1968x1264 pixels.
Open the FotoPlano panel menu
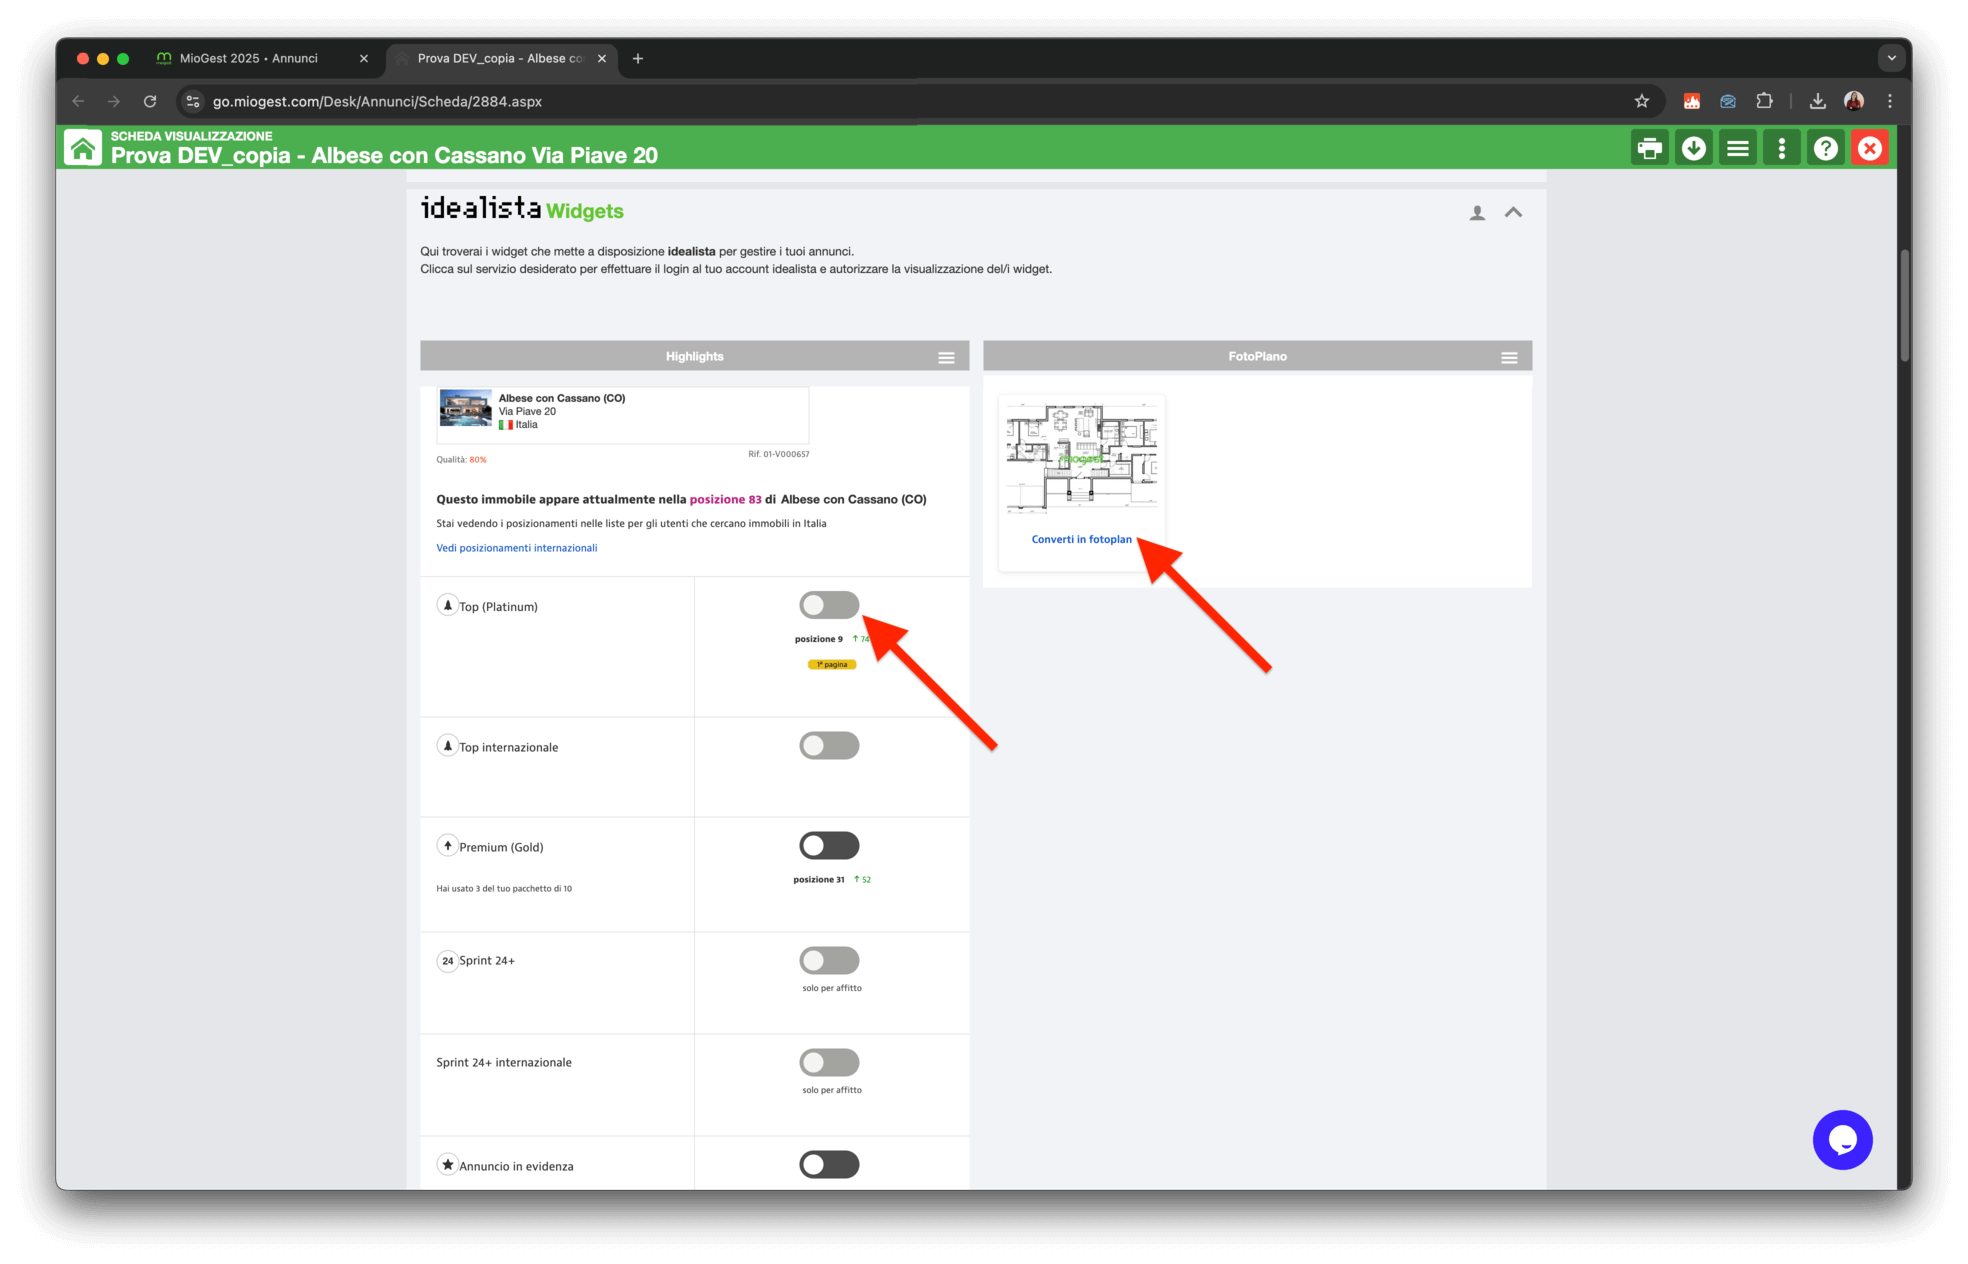[x=1509, y=357]
